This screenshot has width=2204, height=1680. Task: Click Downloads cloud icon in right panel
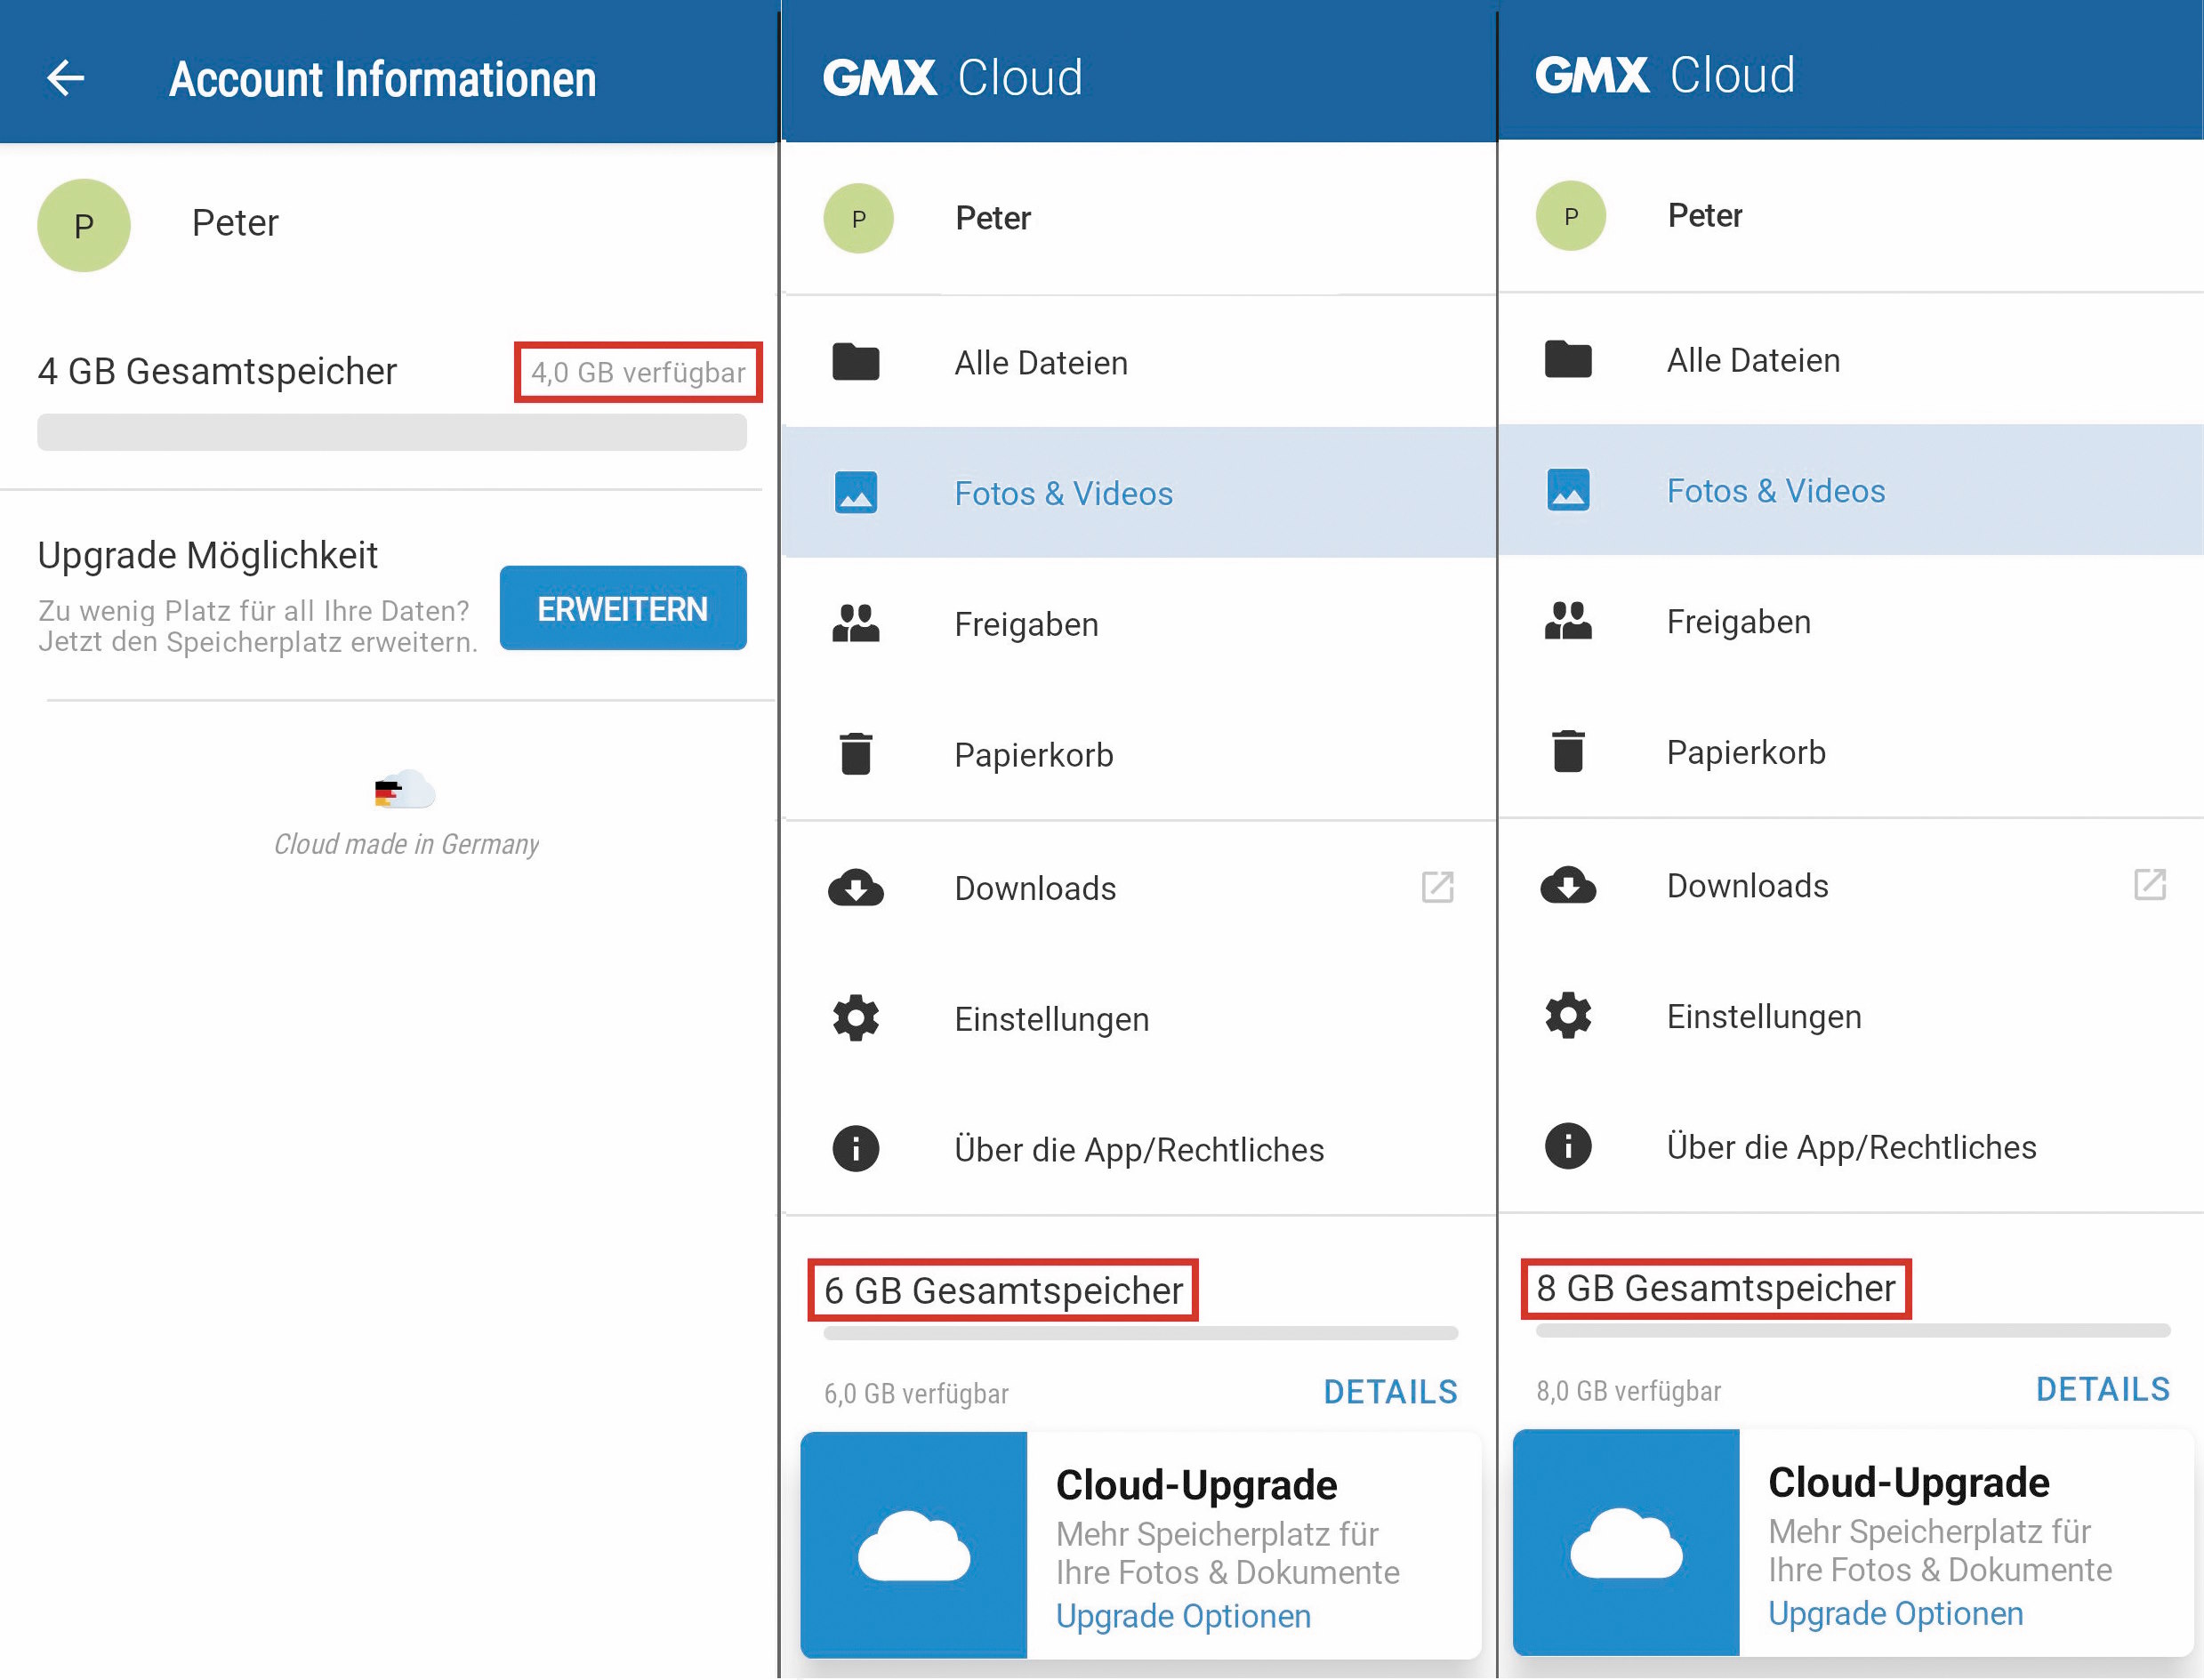(1568, 886)
